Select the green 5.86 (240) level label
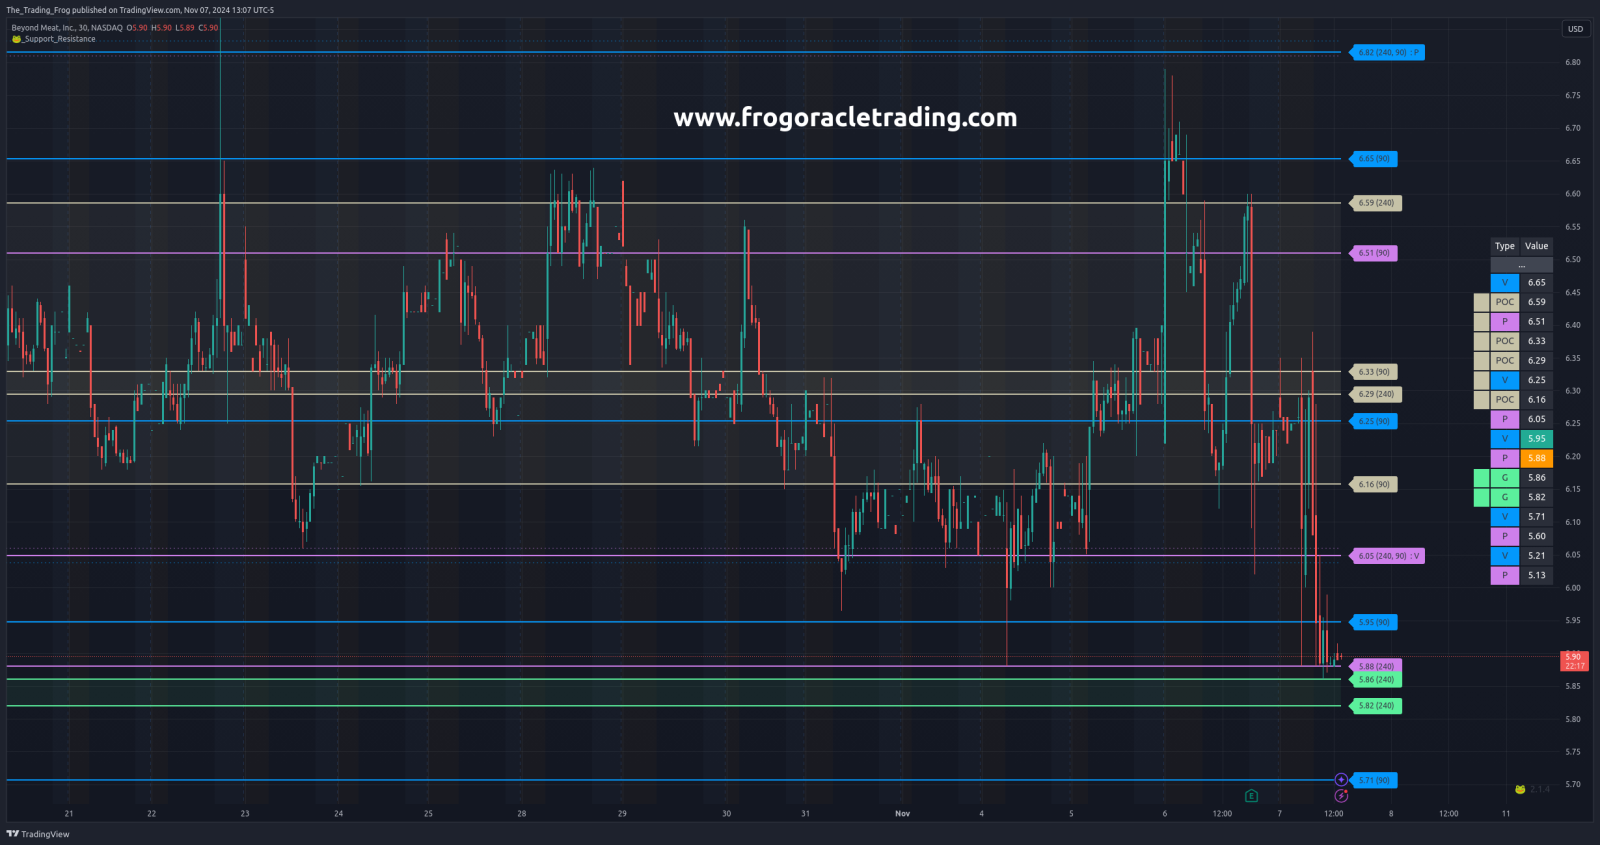This screenshot has height=845, width=1600. 1376,679
